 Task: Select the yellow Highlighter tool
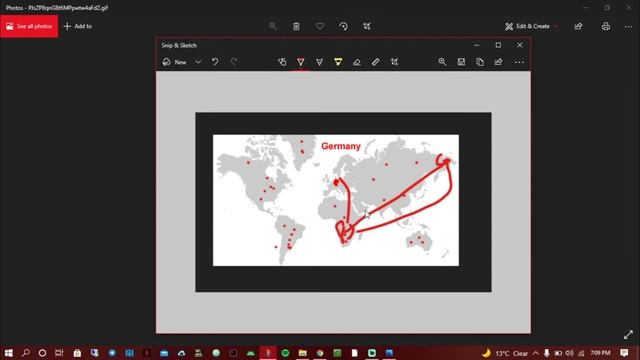point(338,62)
